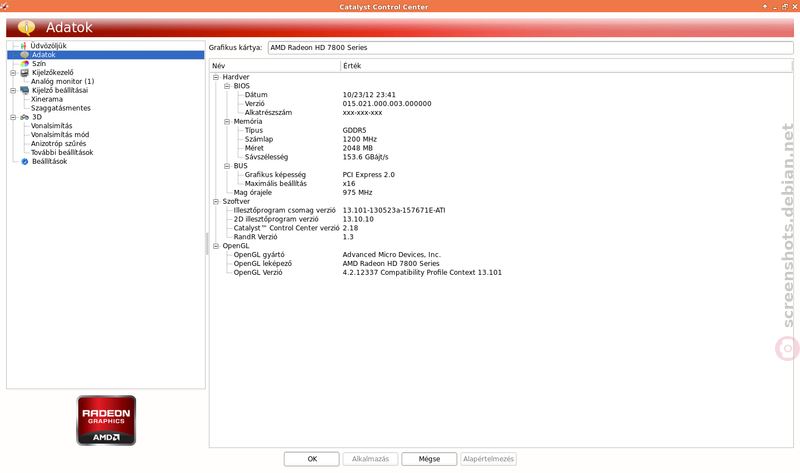Select the Dátum row
800x473 pixels.
coord(501,95)
